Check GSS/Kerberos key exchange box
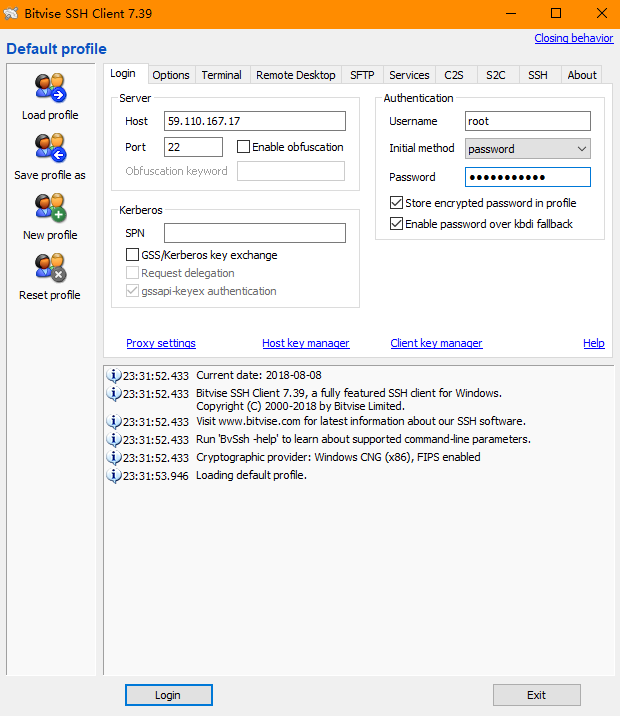This screenshot has height=716, width=620. click(132, 254)
